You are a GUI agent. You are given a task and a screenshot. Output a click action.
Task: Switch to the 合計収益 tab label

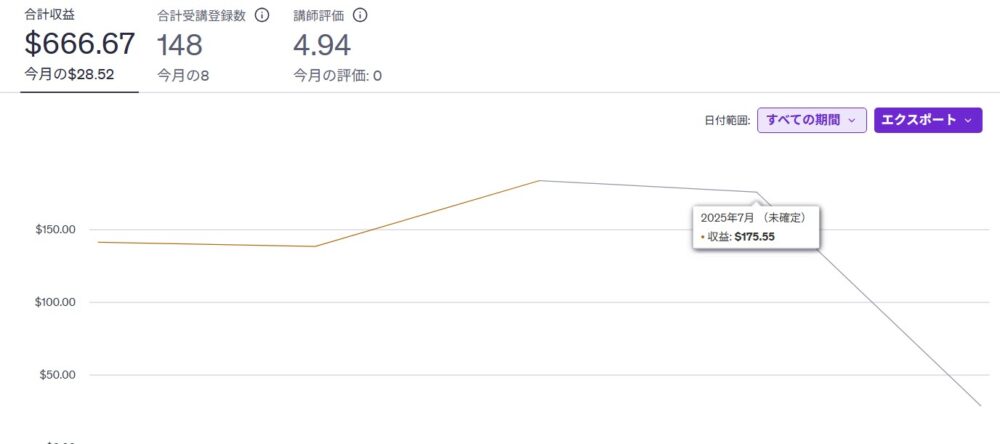click(50, 15)
